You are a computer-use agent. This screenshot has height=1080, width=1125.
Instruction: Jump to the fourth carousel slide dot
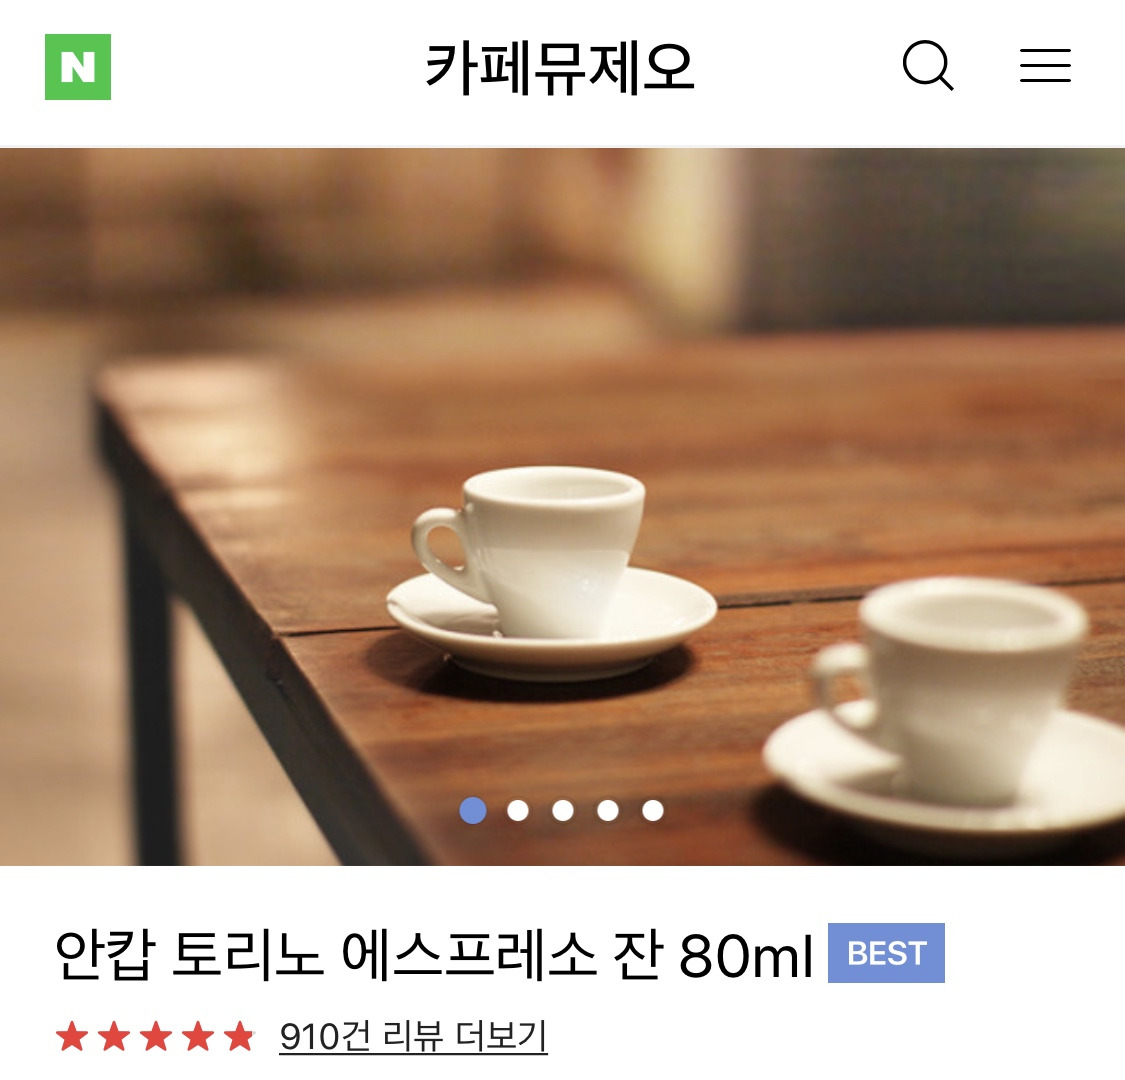click(x=608, y=810)
